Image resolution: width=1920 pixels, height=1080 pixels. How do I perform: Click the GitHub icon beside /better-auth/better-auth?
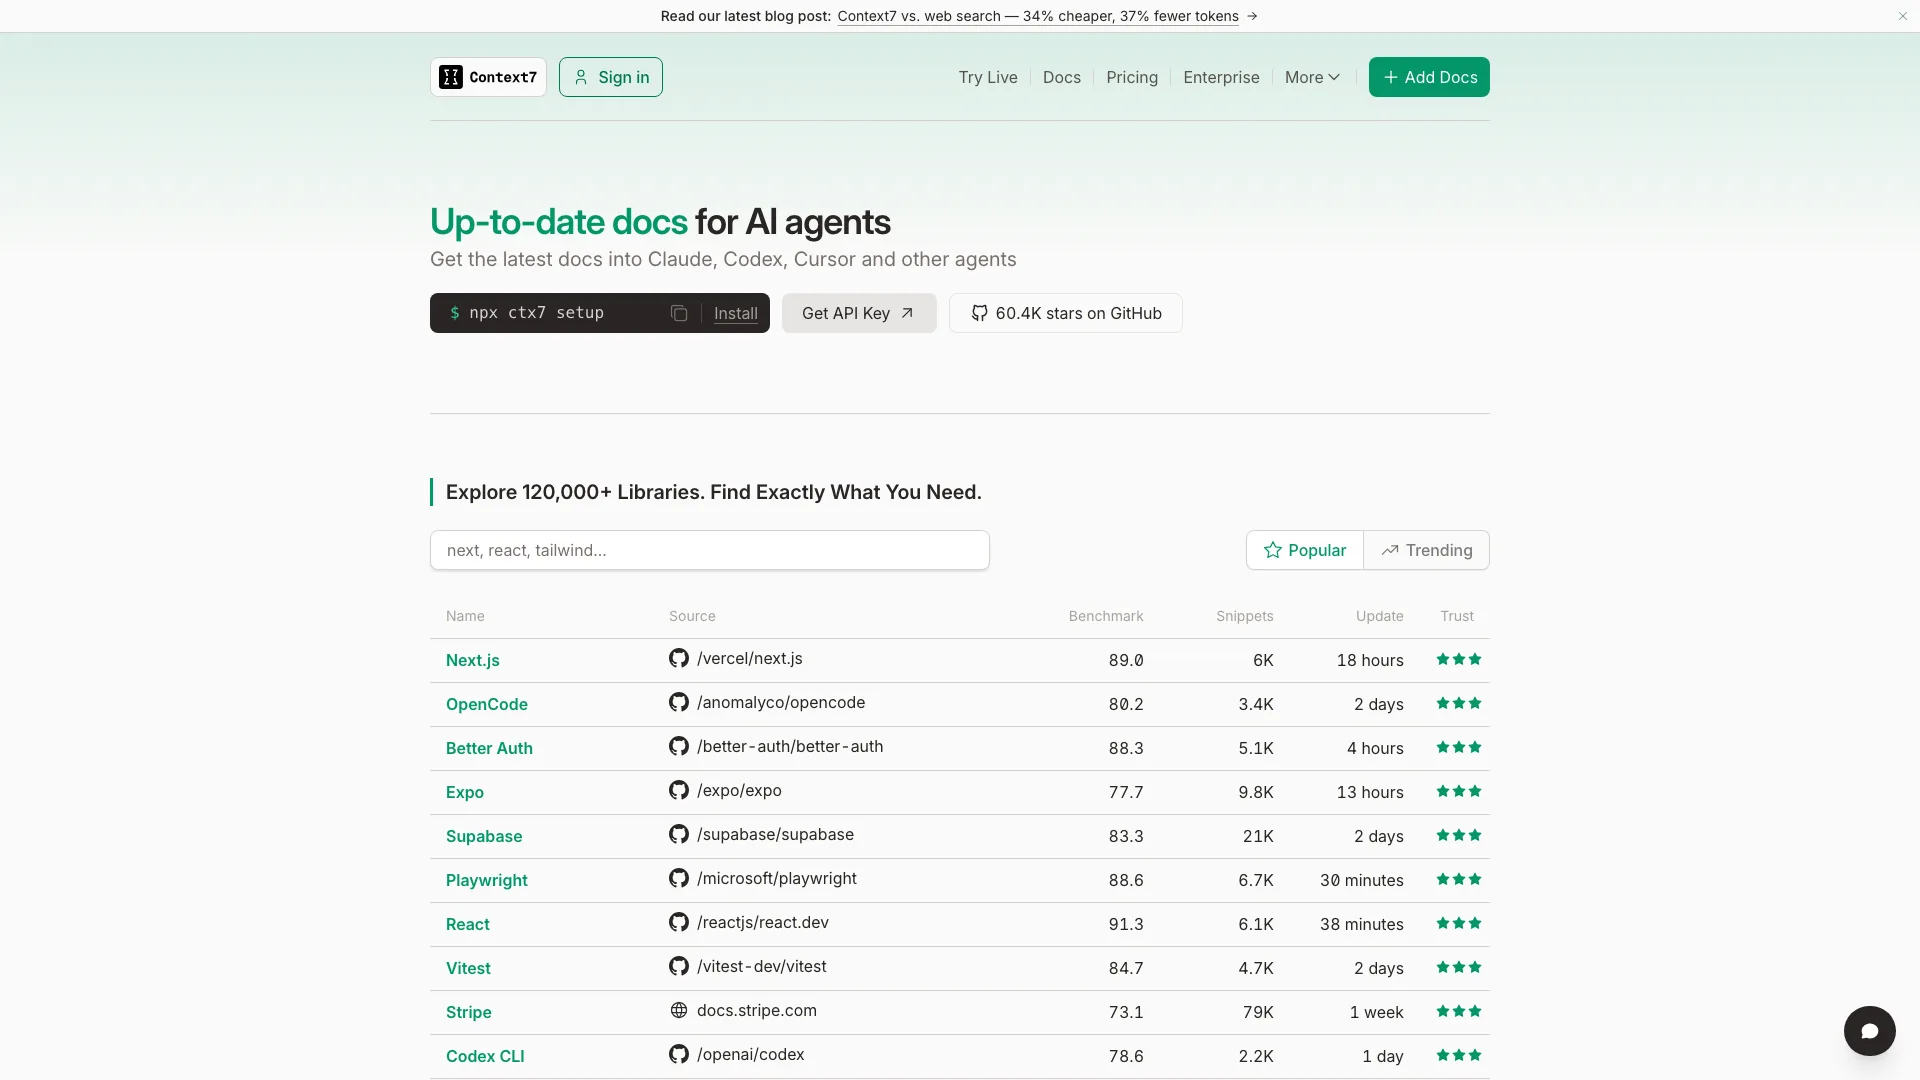pyautogui.click(x=679, y=746)
